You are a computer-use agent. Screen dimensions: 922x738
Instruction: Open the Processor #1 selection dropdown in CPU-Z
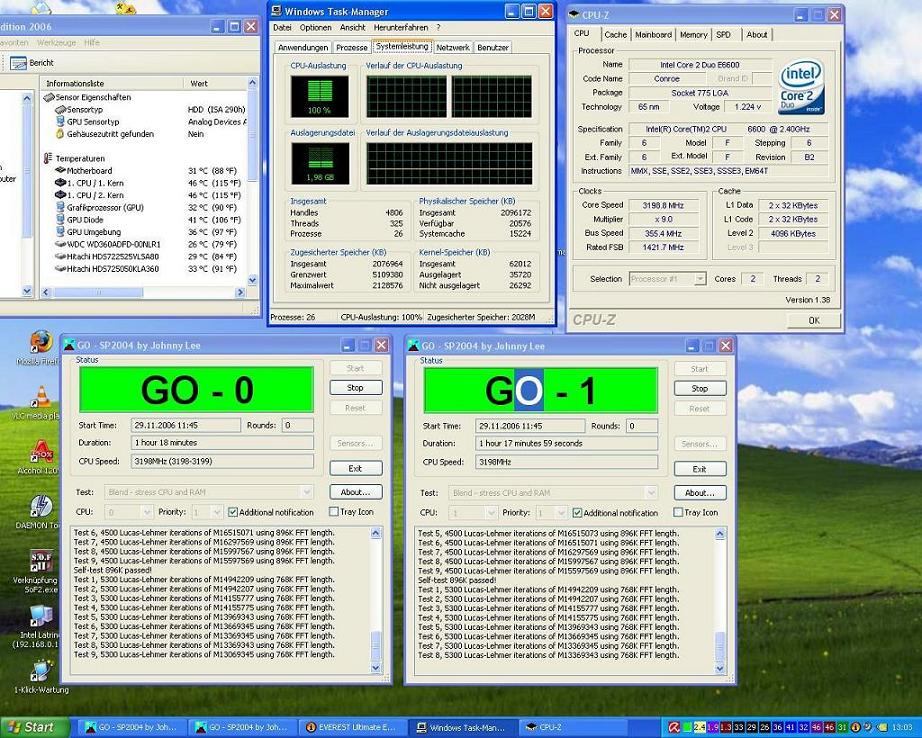click(700, 279)
